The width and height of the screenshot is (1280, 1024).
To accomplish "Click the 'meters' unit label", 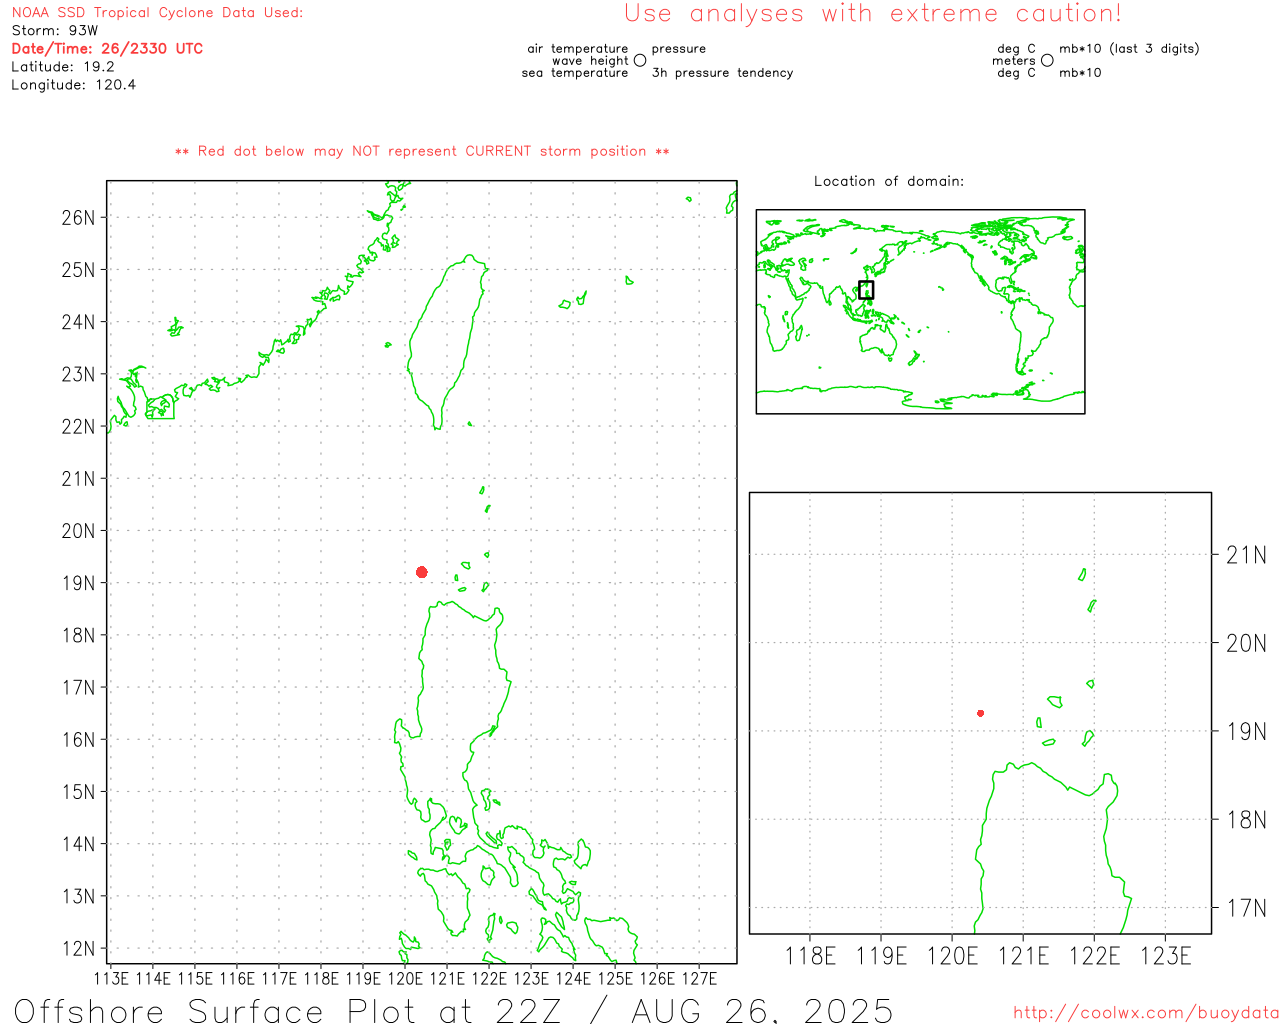I will [x=1014, y=61].
